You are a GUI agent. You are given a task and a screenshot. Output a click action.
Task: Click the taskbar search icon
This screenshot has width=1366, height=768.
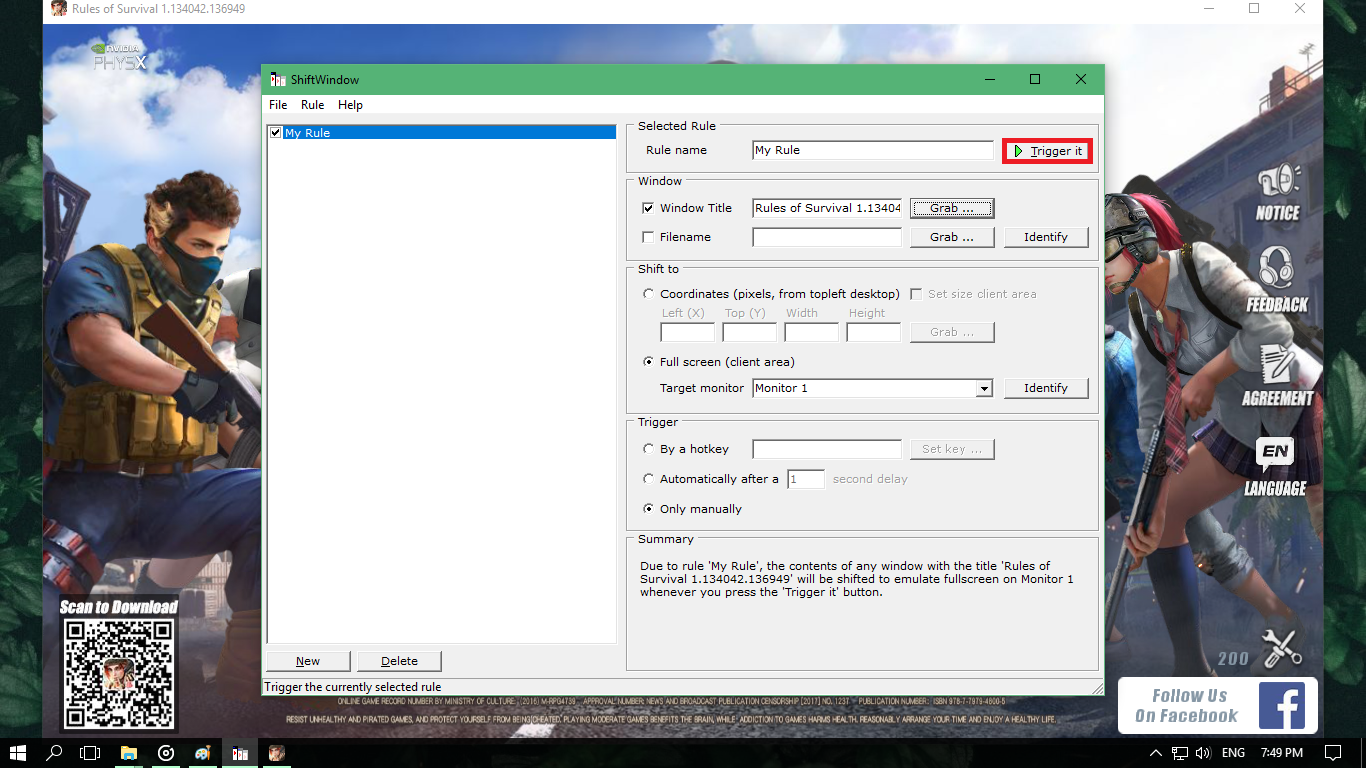pos(55,753)
